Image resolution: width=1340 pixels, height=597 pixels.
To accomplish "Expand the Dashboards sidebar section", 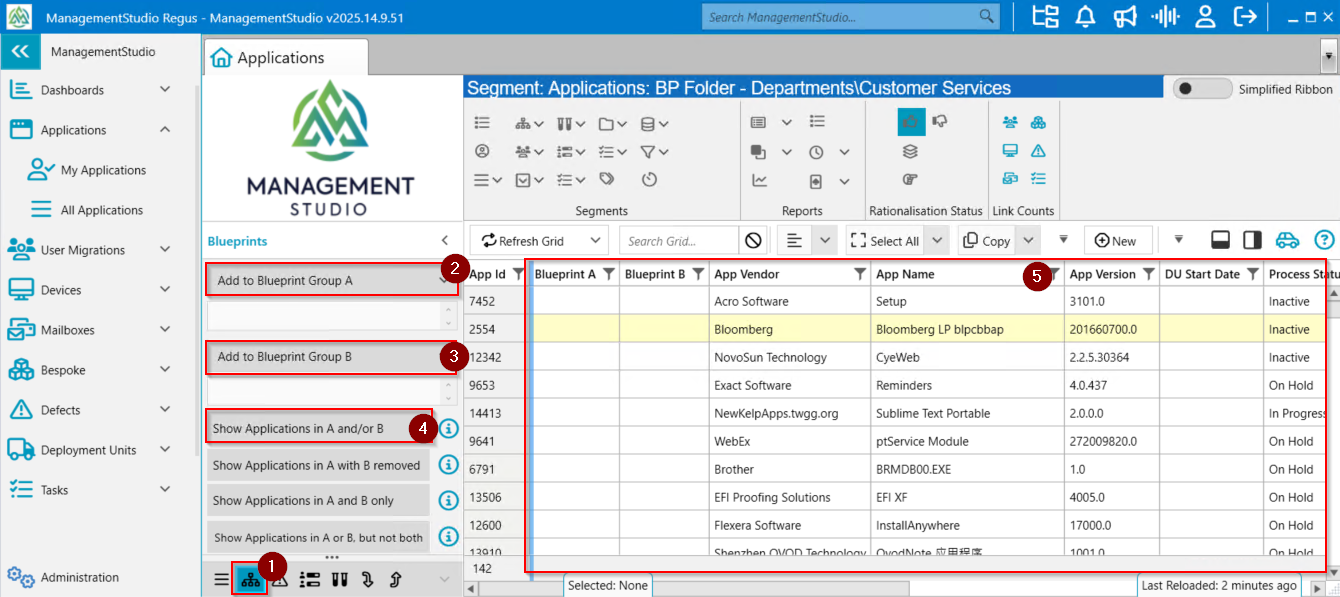I will point(165,90).
